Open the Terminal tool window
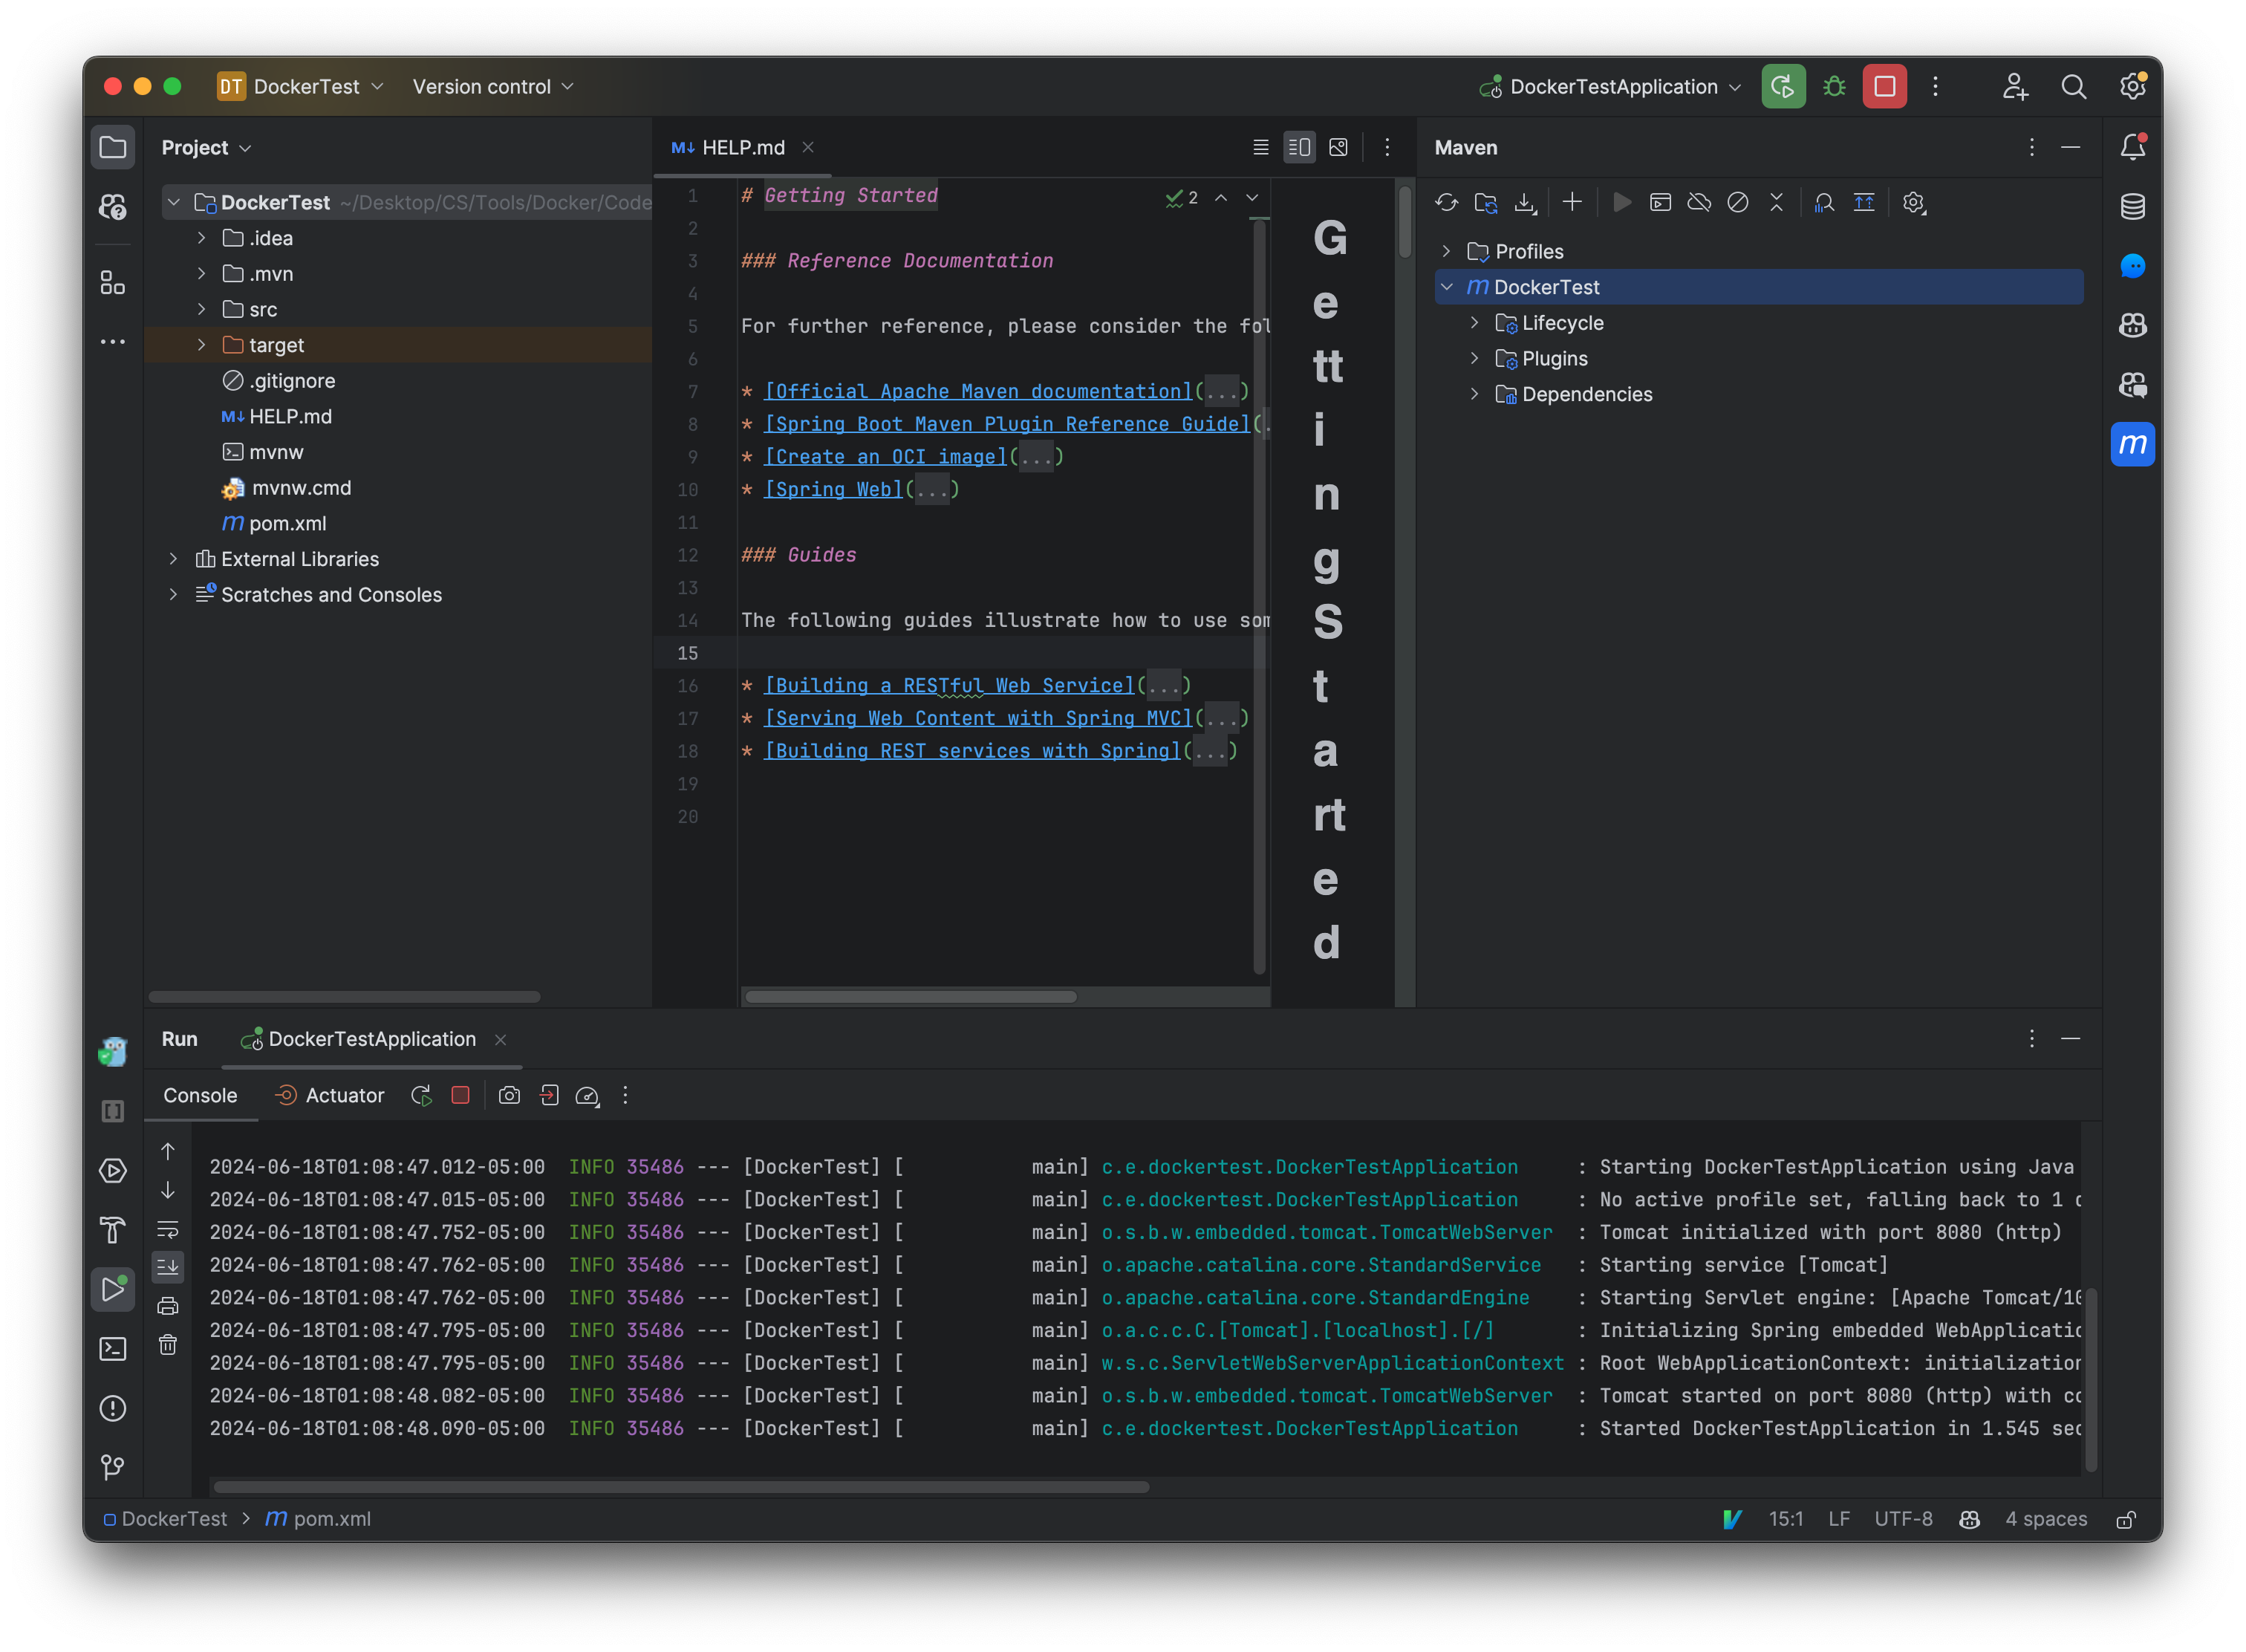Screen dimensions: 2246x1652 (113, 1349)
